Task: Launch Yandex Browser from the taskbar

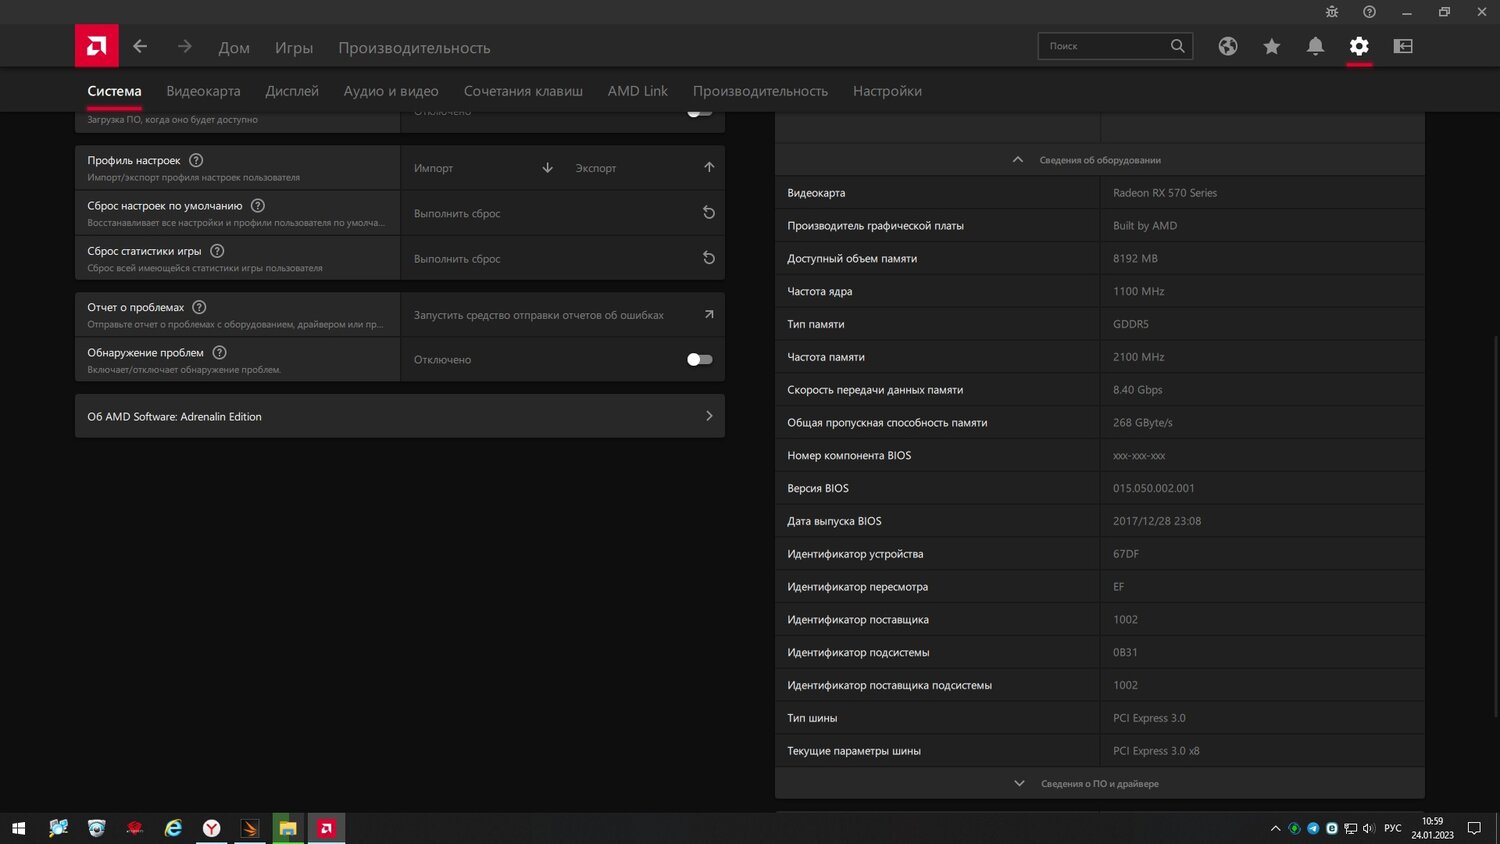Action: tap(212, 828)
